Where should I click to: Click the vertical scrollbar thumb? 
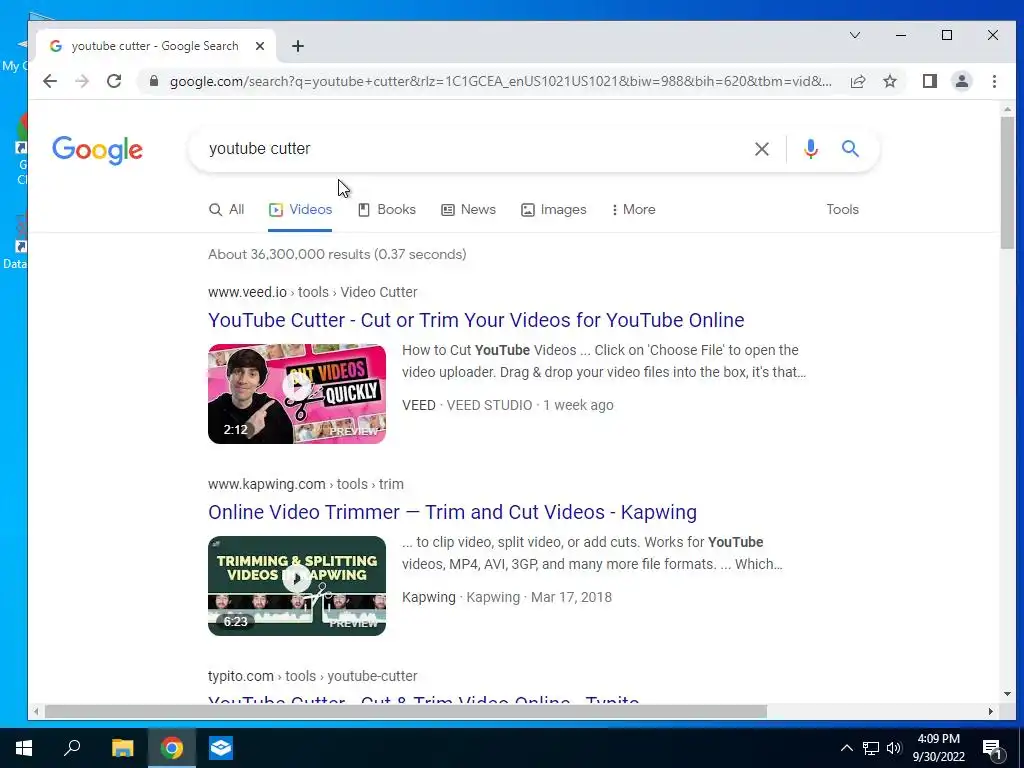pyautogui.click(x=1007, y=183)
